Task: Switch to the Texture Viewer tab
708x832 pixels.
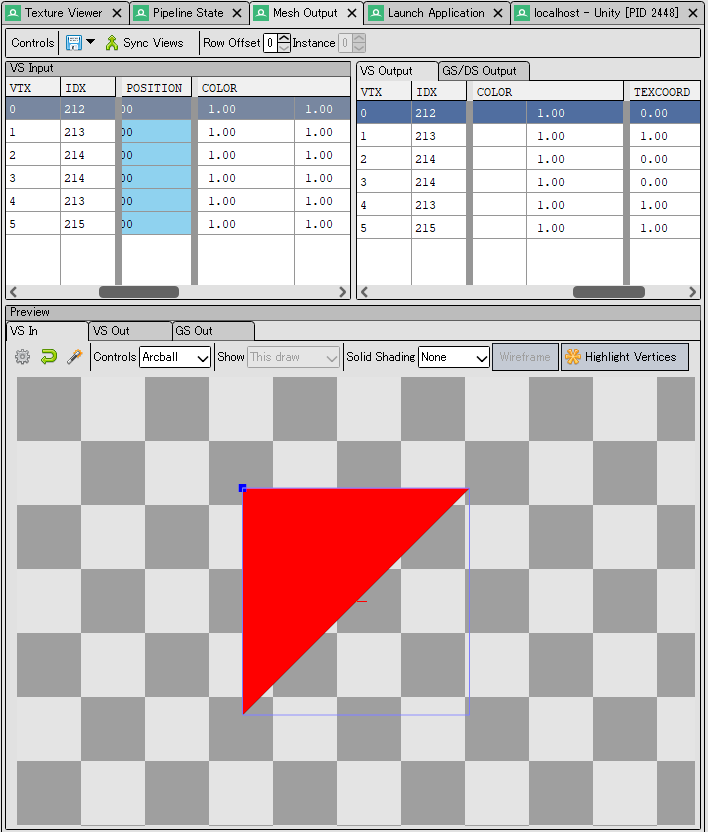Action: point(63,13)
